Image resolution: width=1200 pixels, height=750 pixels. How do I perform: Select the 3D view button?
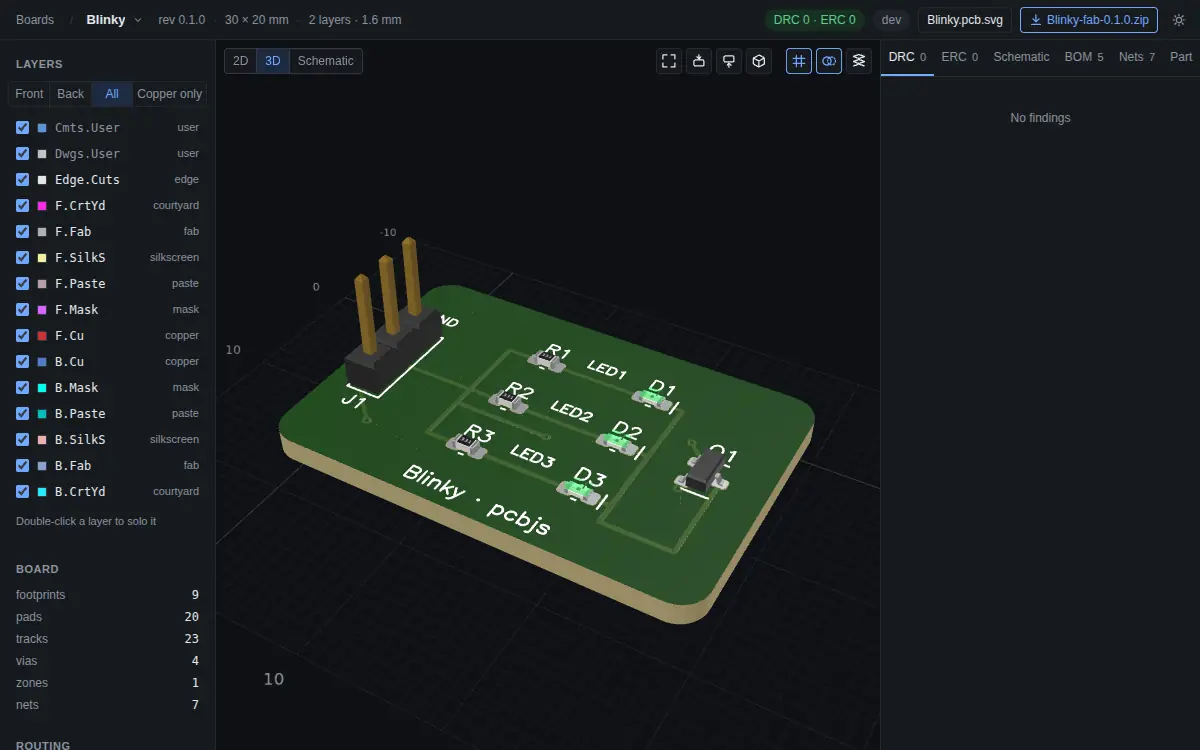273,61
